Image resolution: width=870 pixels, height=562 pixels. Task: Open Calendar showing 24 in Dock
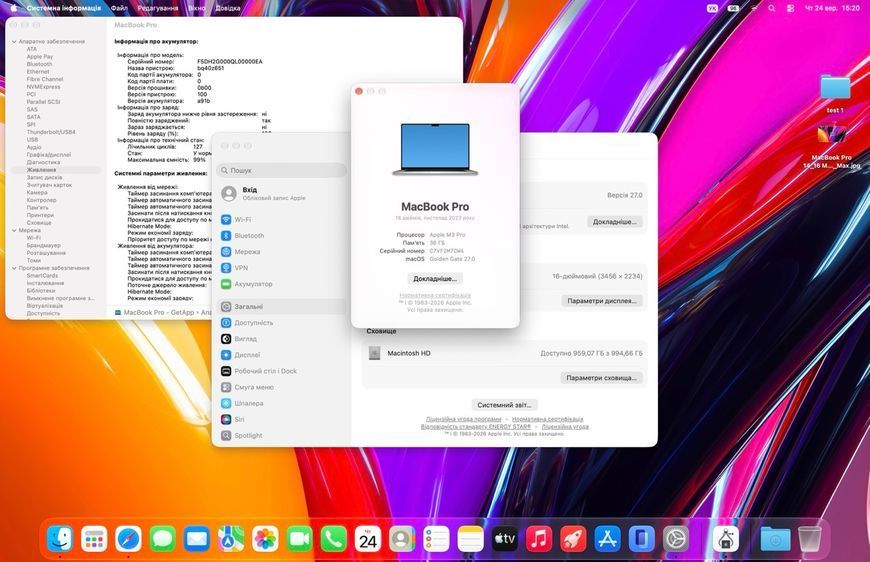pos(368,539)
